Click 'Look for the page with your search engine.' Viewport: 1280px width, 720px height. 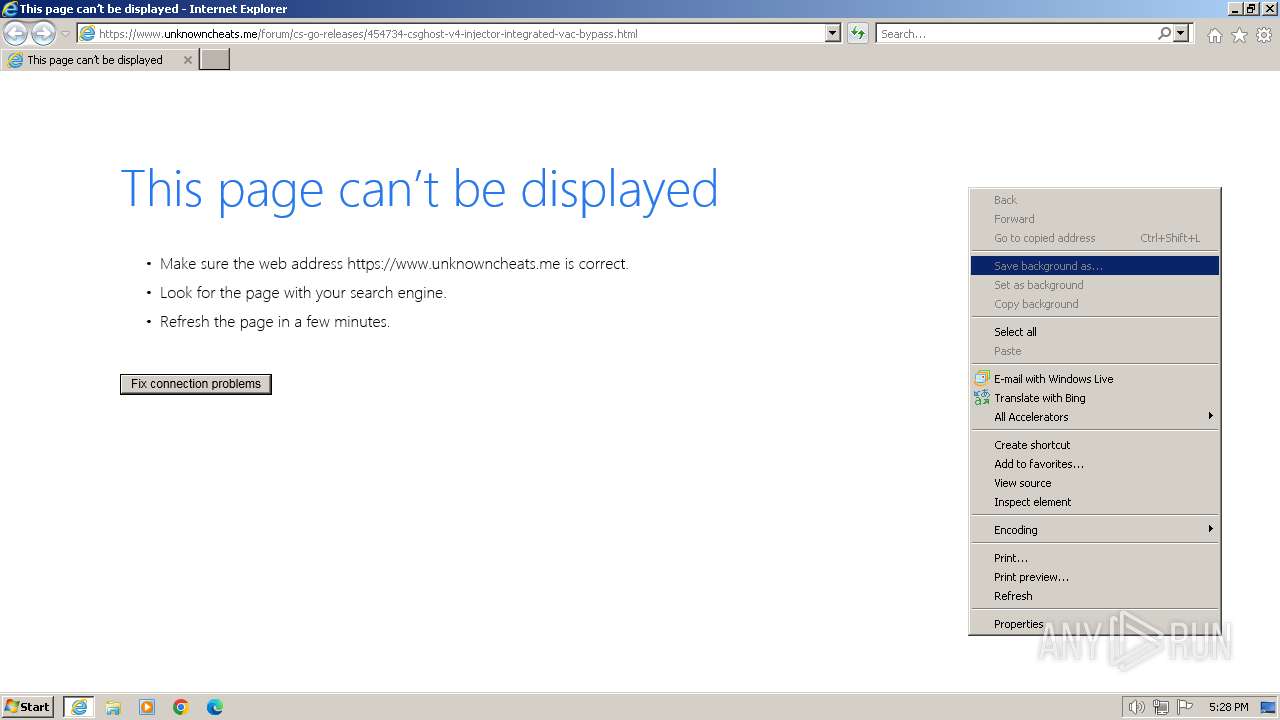[303, 293]
